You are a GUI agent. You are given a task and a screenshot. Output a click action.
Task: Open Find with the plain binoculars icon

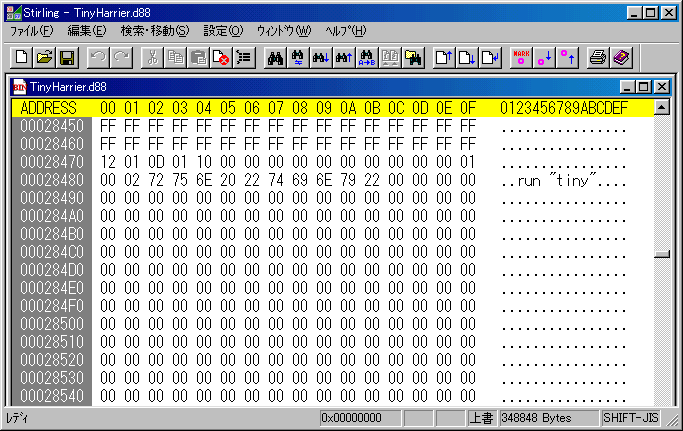275,58
